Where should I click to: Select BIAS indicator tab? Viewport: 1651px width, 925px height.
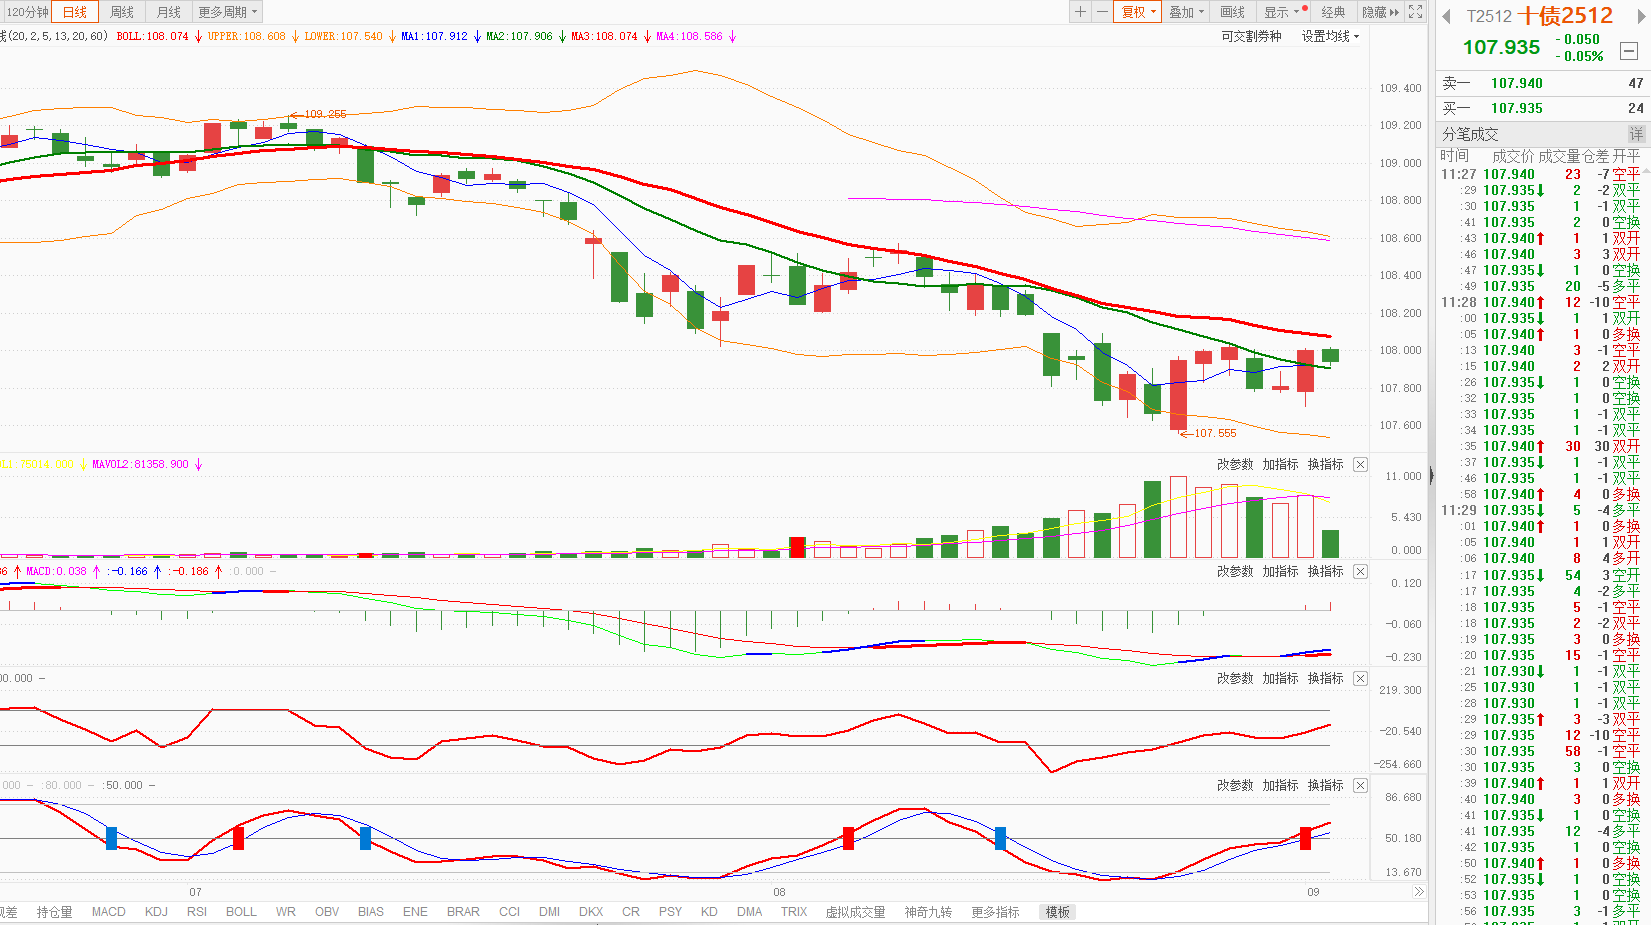[x=371, y=912]
